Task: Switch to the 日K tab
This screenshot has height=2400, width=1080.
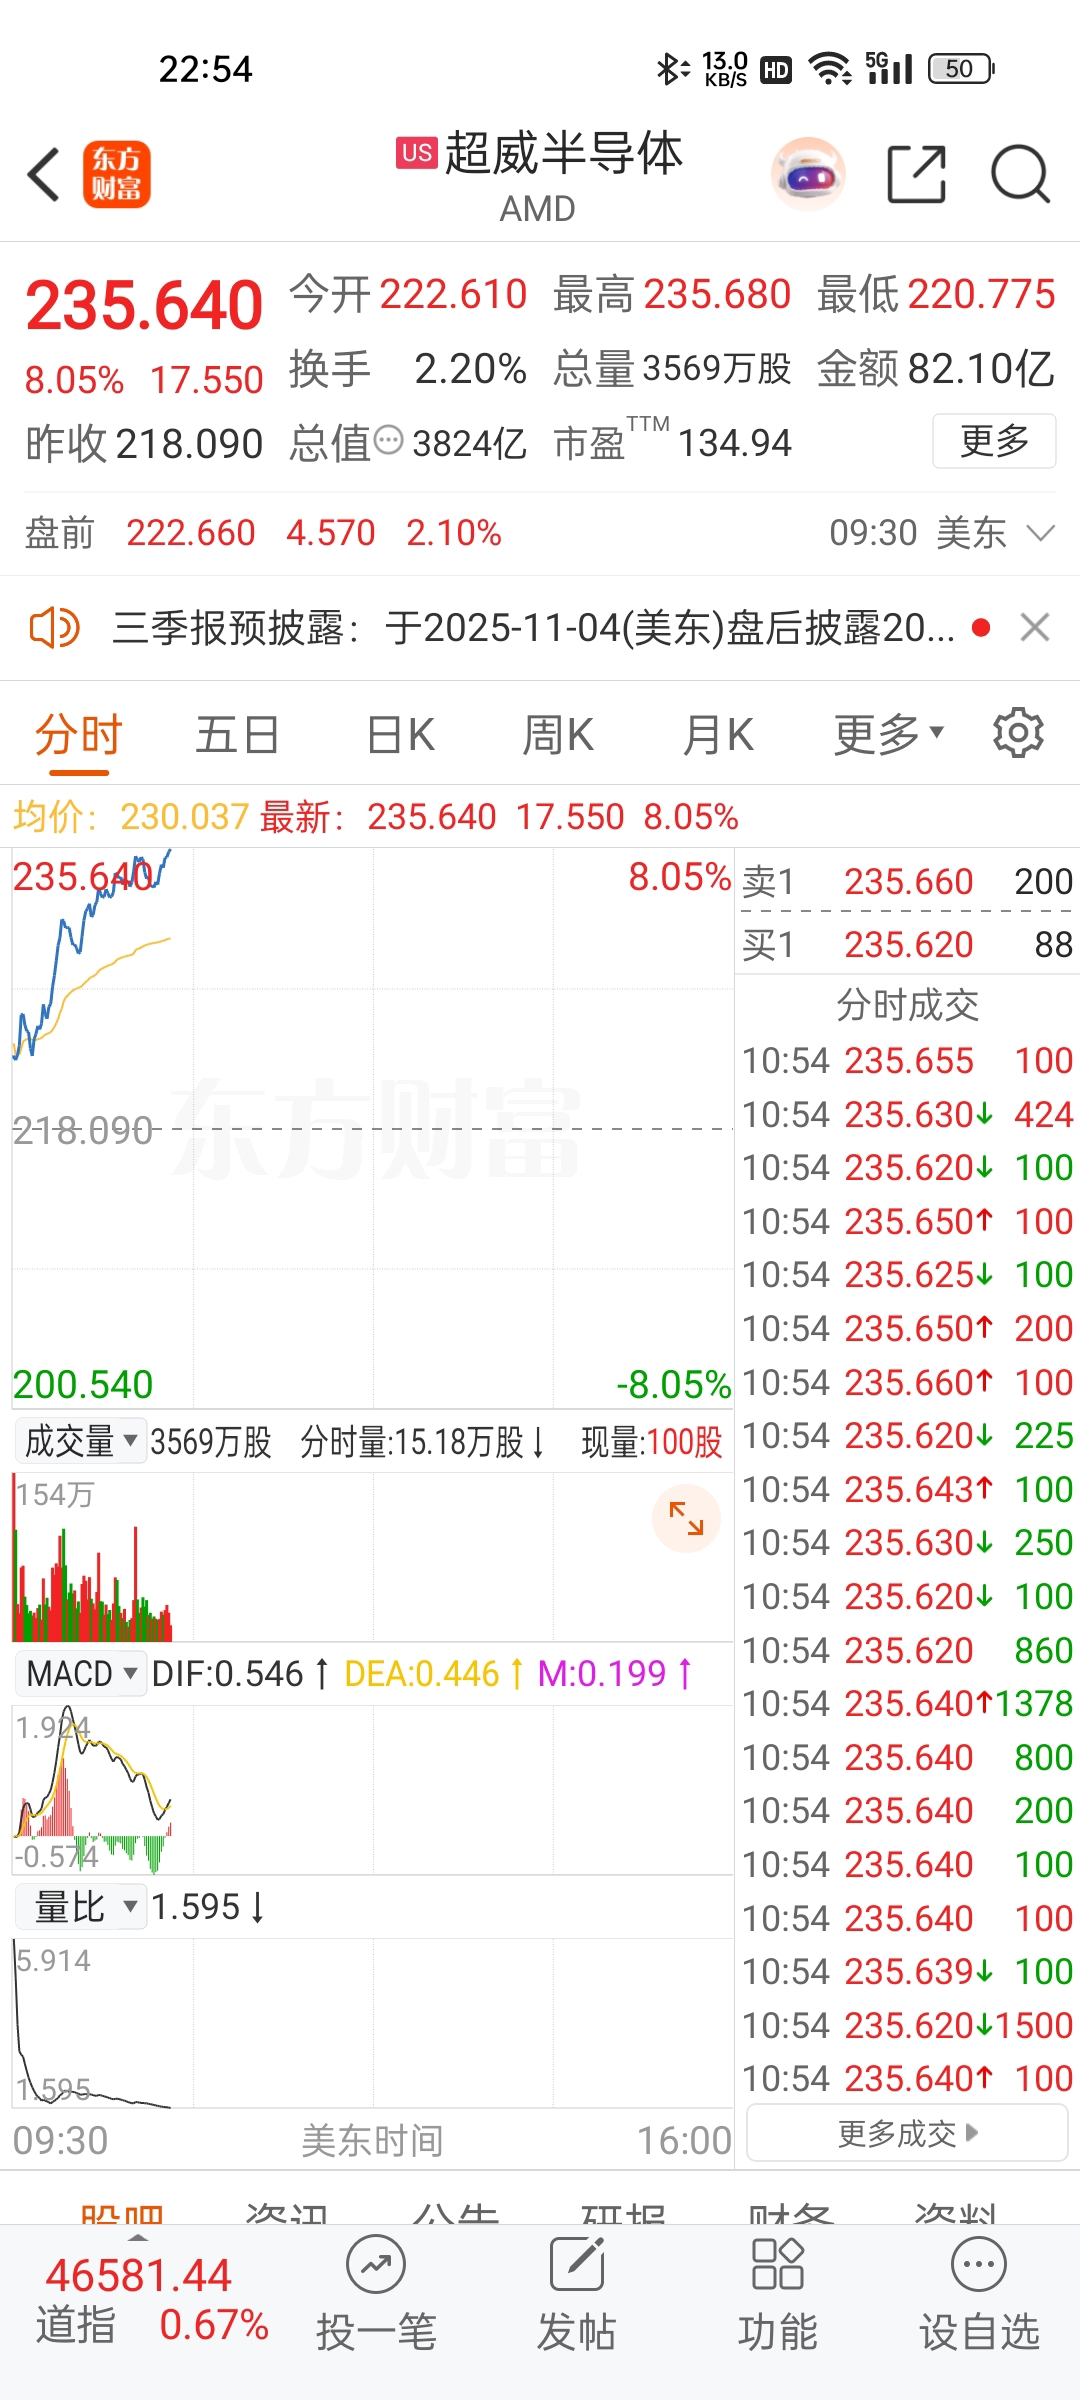Action: (x=400, y=735)
